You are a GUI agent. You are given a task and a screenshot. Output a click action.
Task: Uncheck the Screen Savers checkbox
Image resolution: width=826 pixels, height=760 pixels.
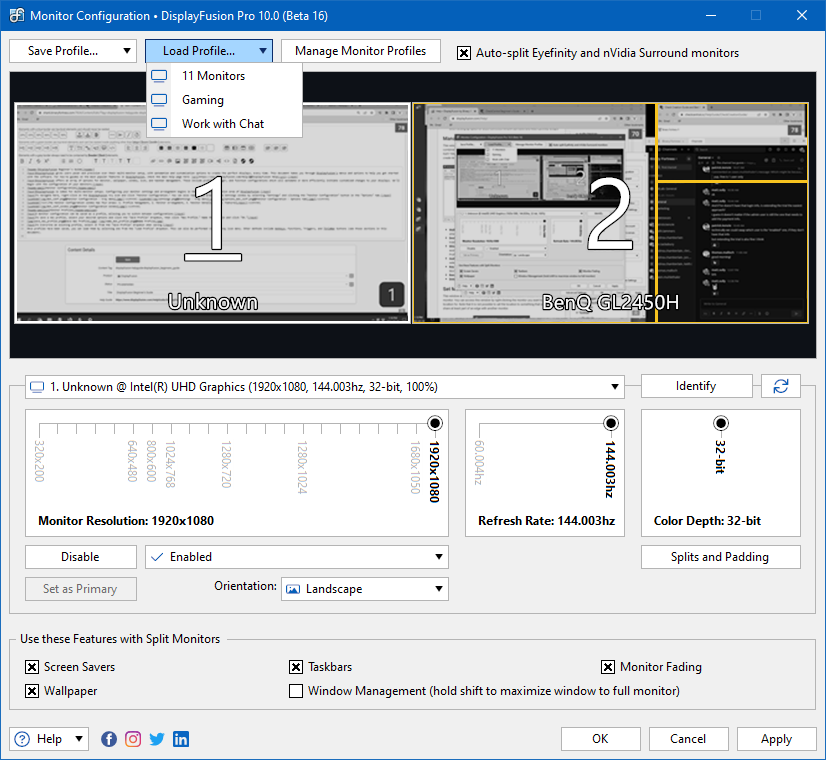[x=32, y=667]
